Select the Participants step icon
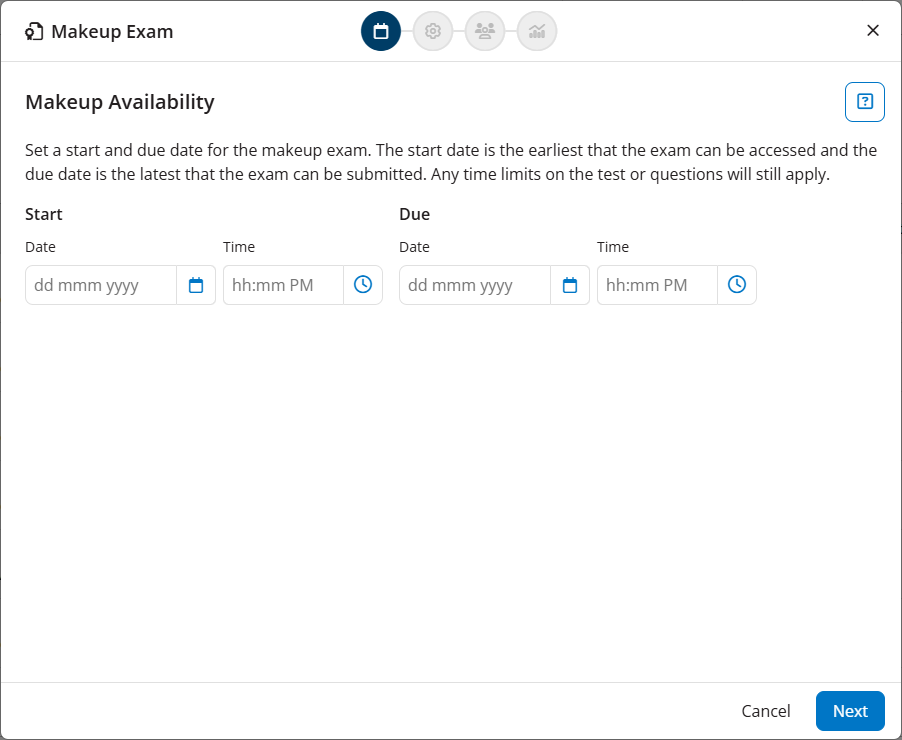Image resolution: width=902 pixels, height=740 pixels. point(485,31)
